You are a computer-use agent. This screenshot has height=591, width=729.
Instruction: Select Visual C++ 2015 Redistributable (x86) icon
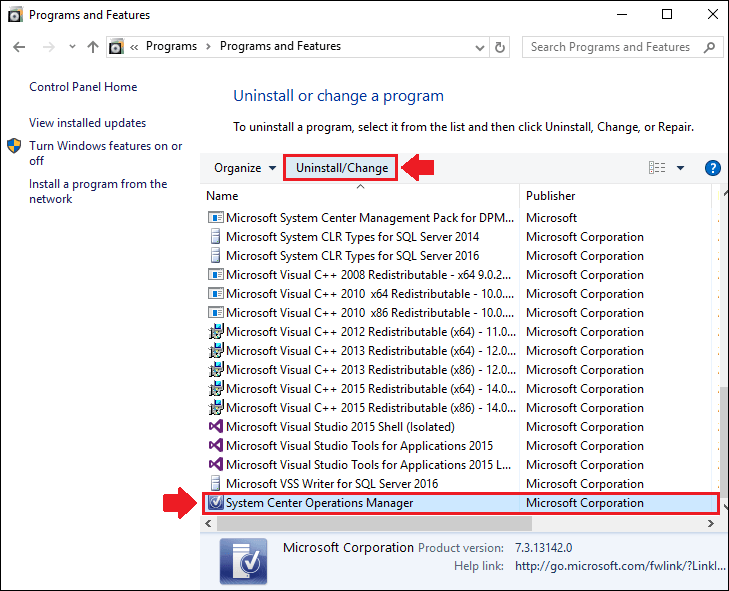pyautogui.click(x=216, y=408)
